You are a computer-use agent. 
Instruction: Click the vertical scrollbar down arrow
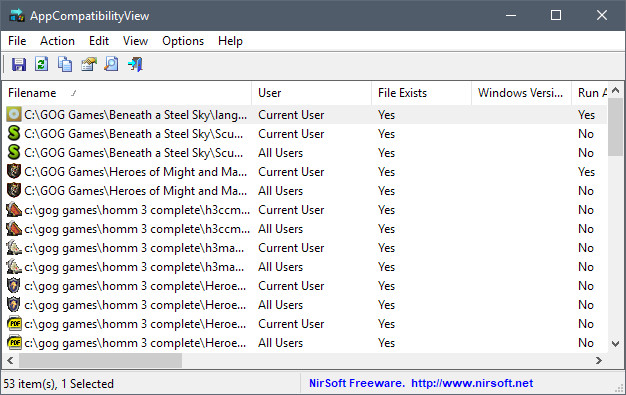pyautogui.click(x=616, y=343)
